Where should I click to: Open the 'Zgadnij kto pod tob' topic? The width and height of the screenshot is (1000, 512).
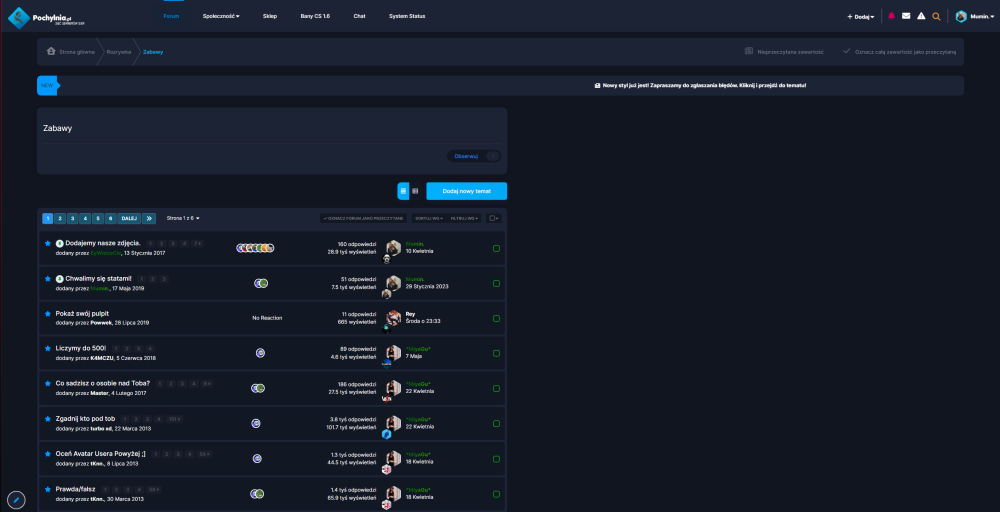click(x=85, y=418)
